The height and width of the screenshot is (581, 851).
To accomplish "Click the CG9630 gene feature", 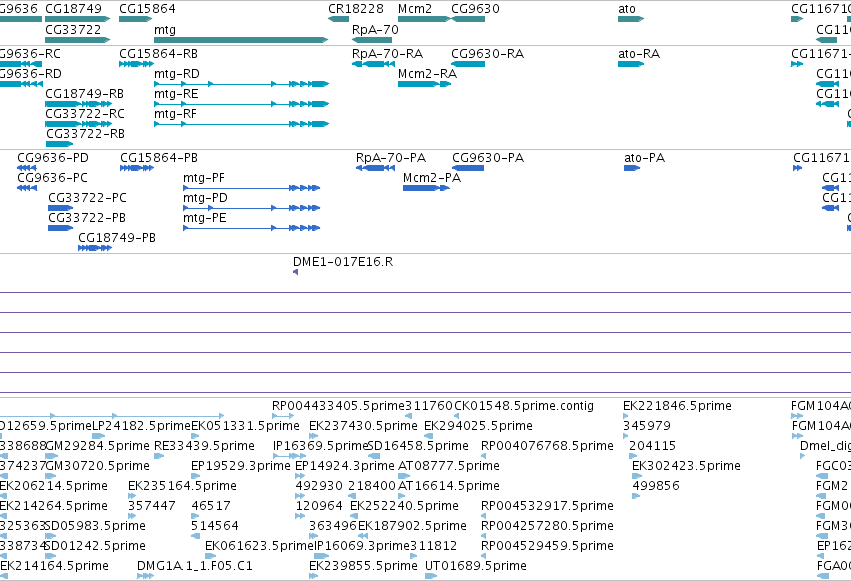I will (468, 19).
